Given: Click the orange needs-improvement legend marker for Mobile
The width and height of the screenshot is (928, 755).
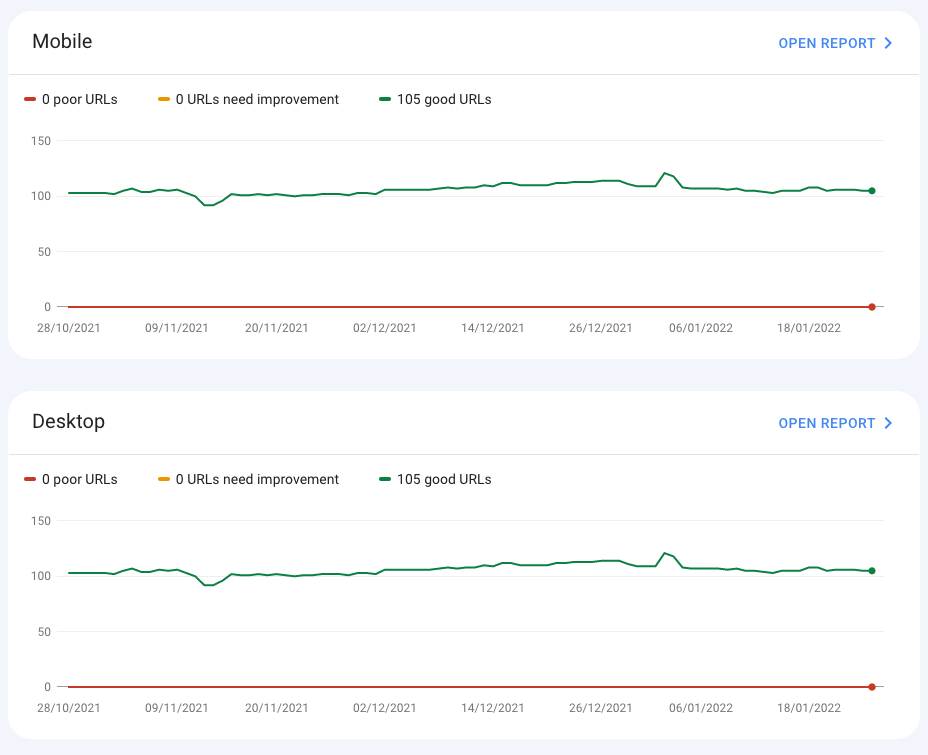Looking at the screenshot, I should tap(163, 99).
